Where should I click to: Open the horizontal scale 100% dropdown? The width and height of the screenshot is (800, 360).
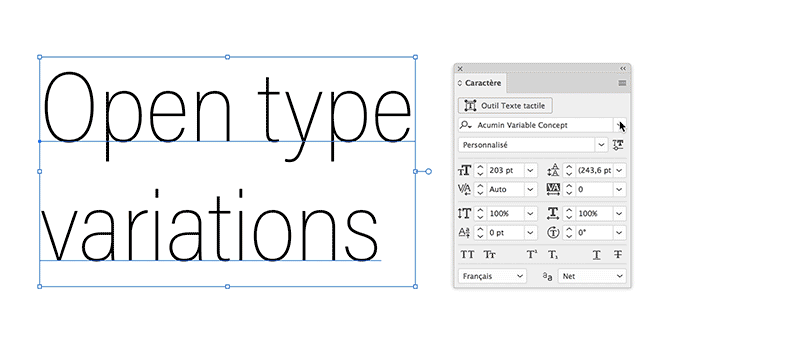click(619, 213)
